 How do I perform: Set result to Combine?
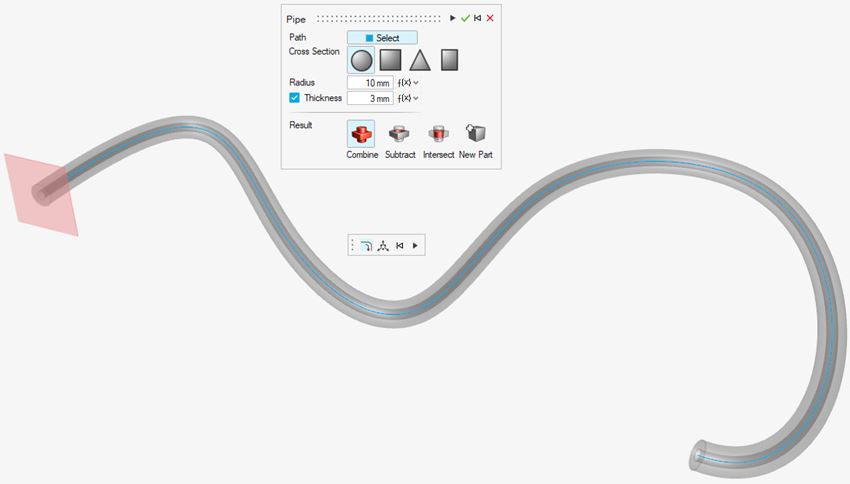point(361,134)
